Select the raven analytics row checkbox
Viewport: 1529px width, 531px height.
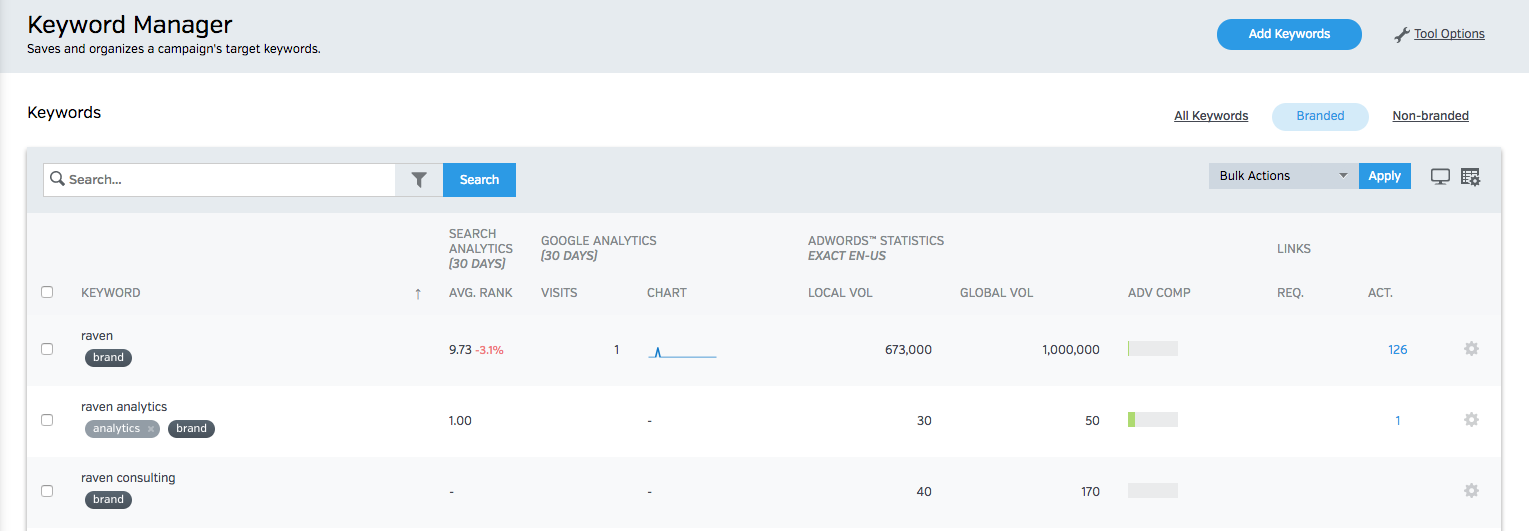coord(47,420)
